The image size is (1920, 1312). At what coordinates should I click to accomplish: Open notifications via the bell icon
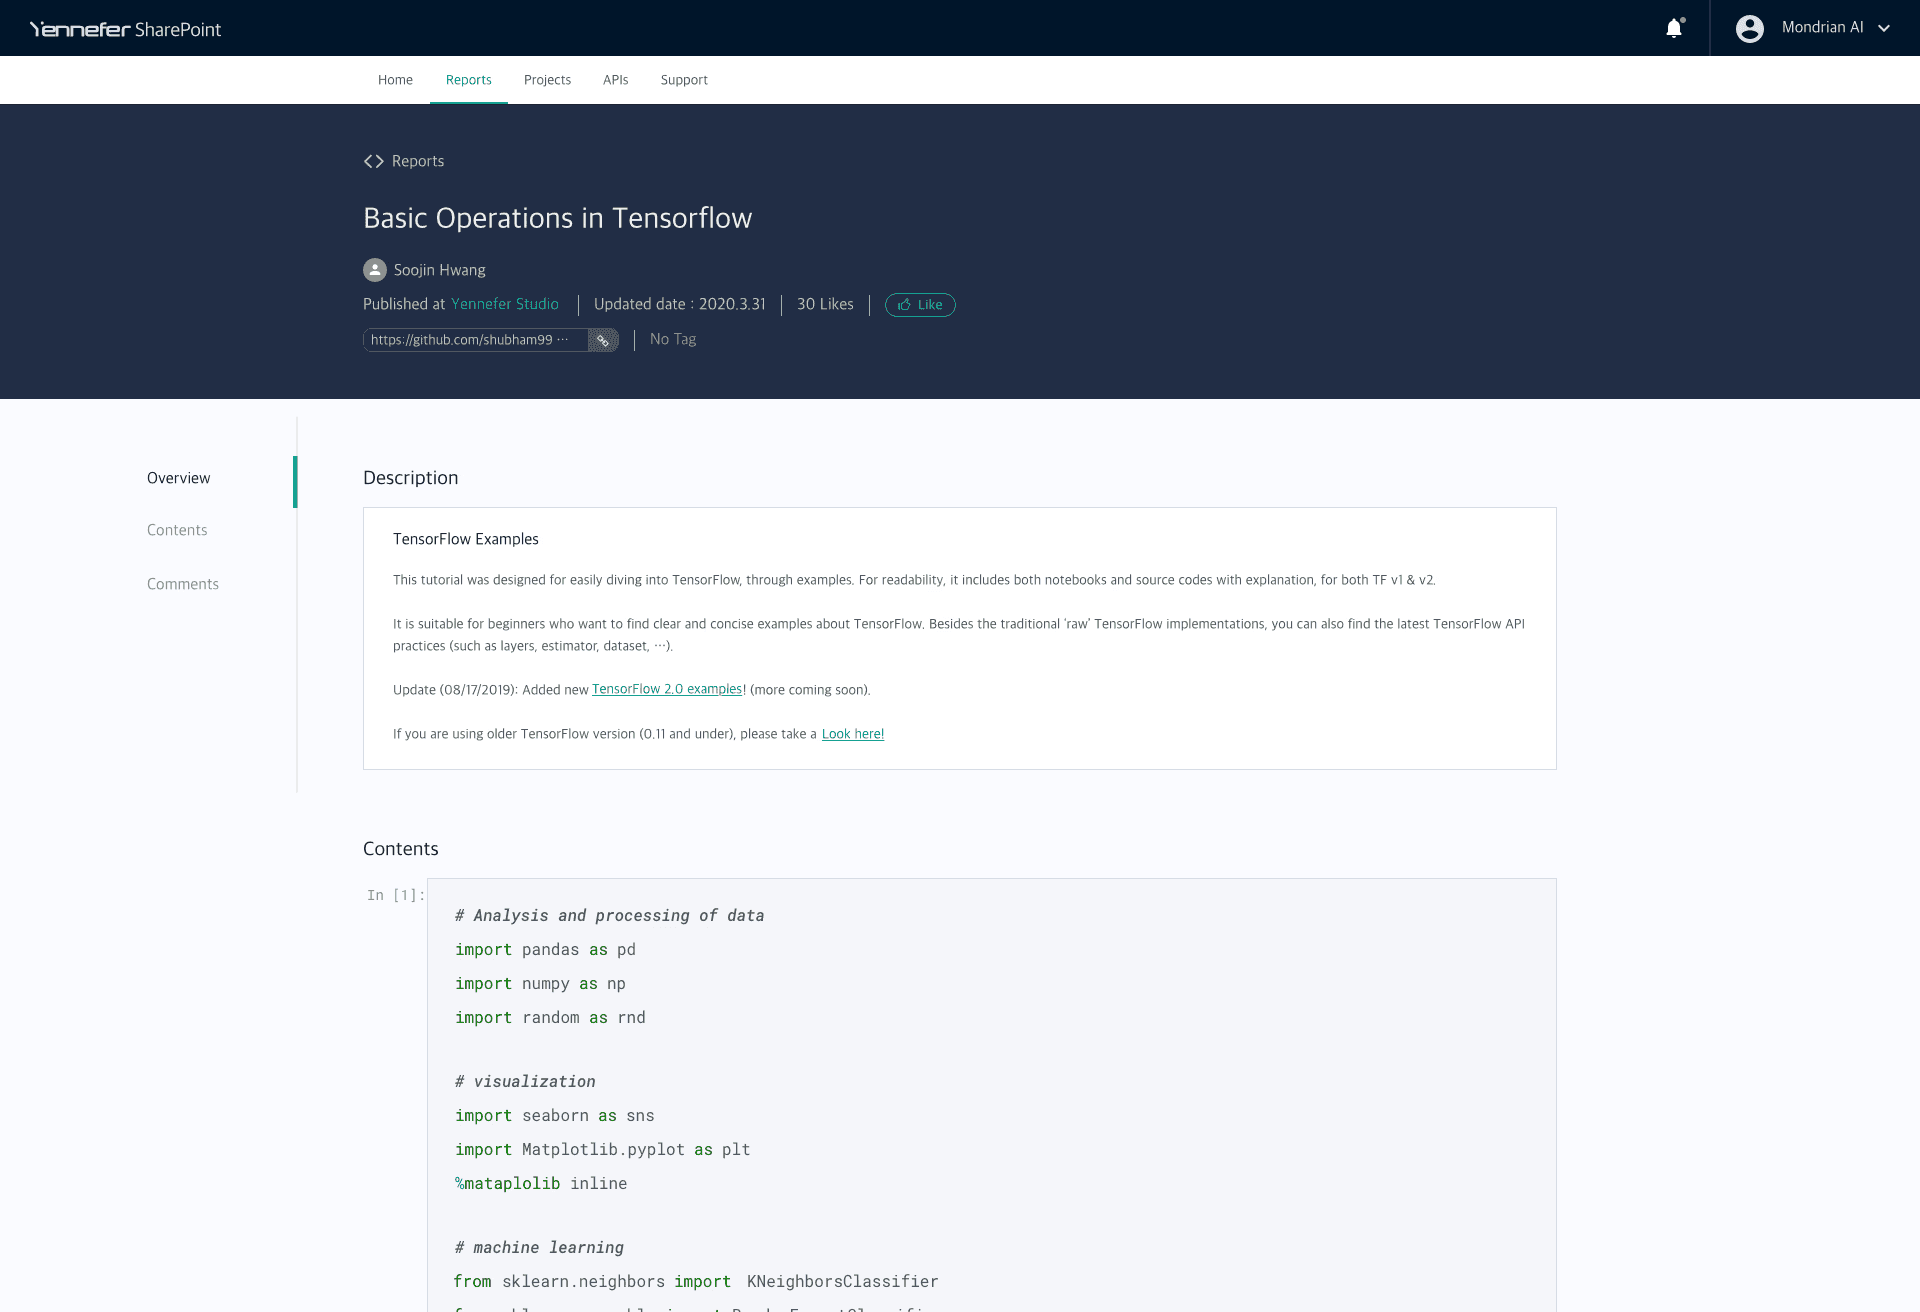click(x=1674, y=28)
